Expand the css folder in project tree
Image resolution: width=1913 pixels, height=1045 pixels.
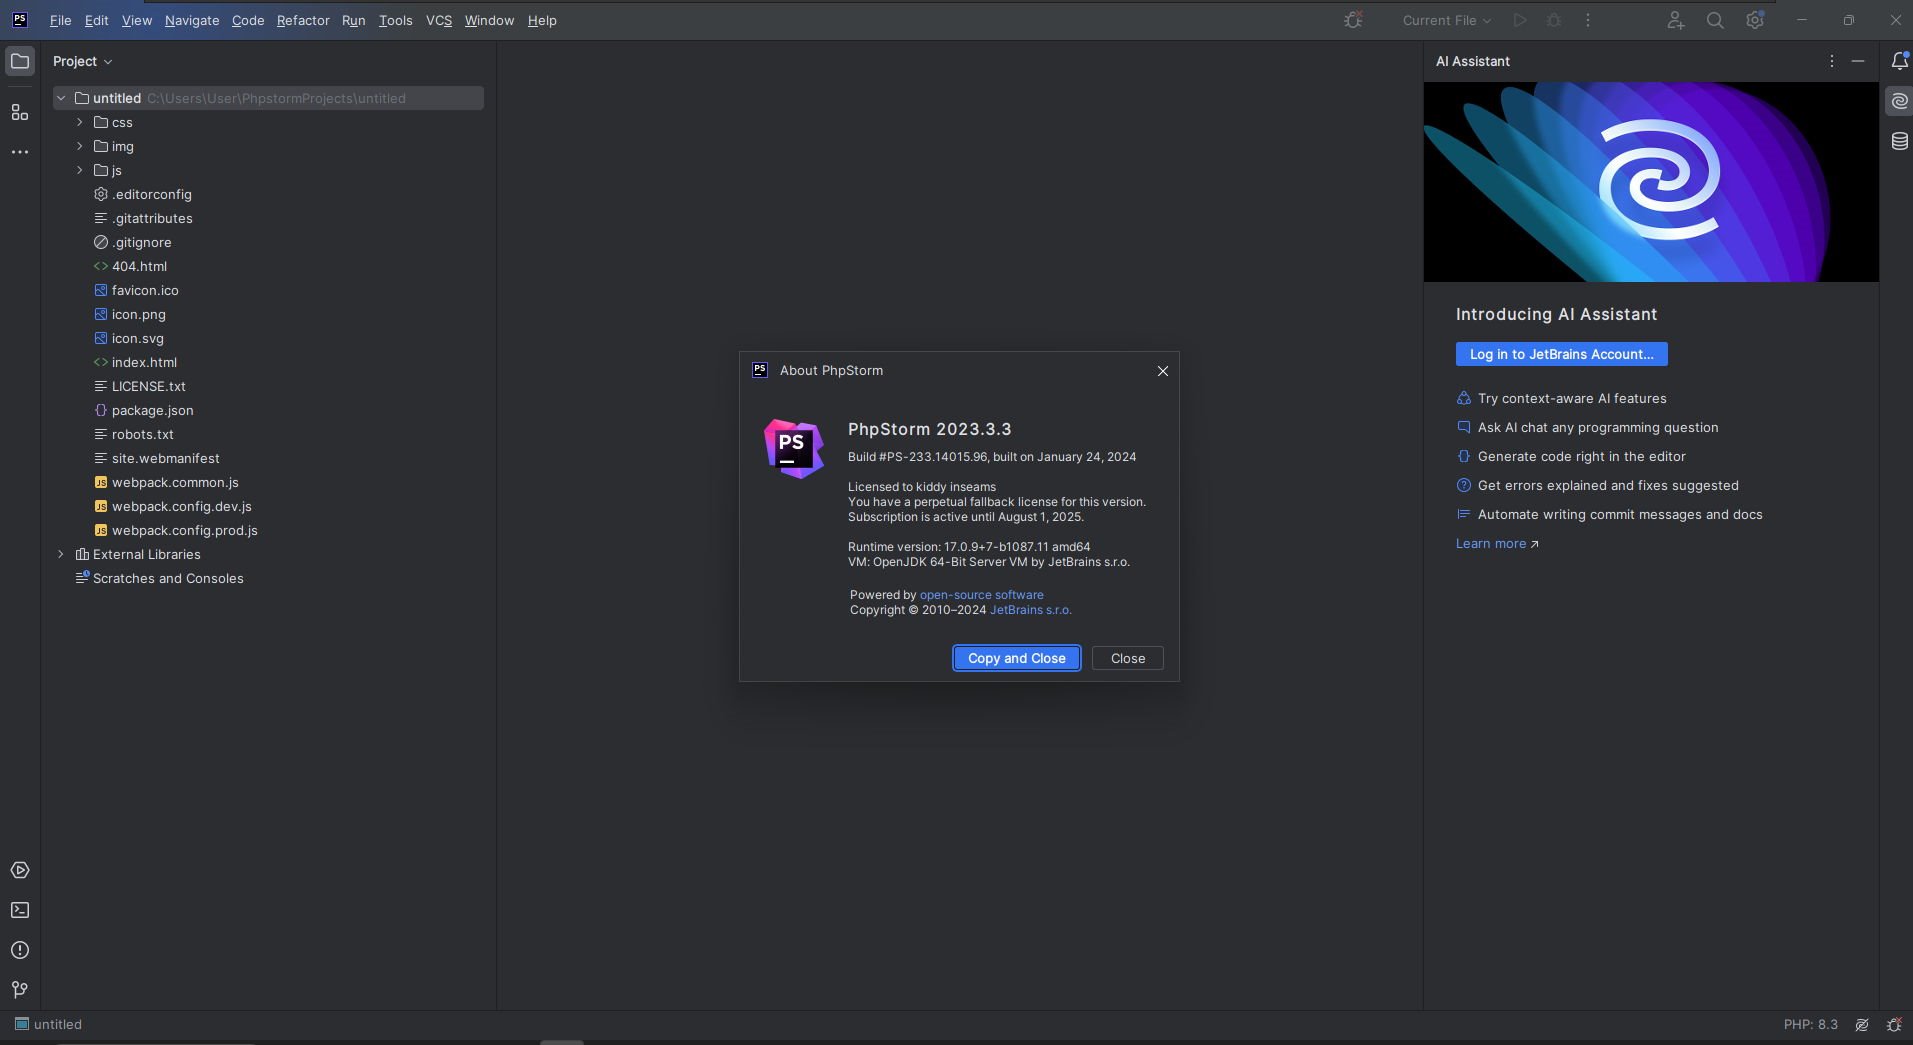tap(79, 122)
